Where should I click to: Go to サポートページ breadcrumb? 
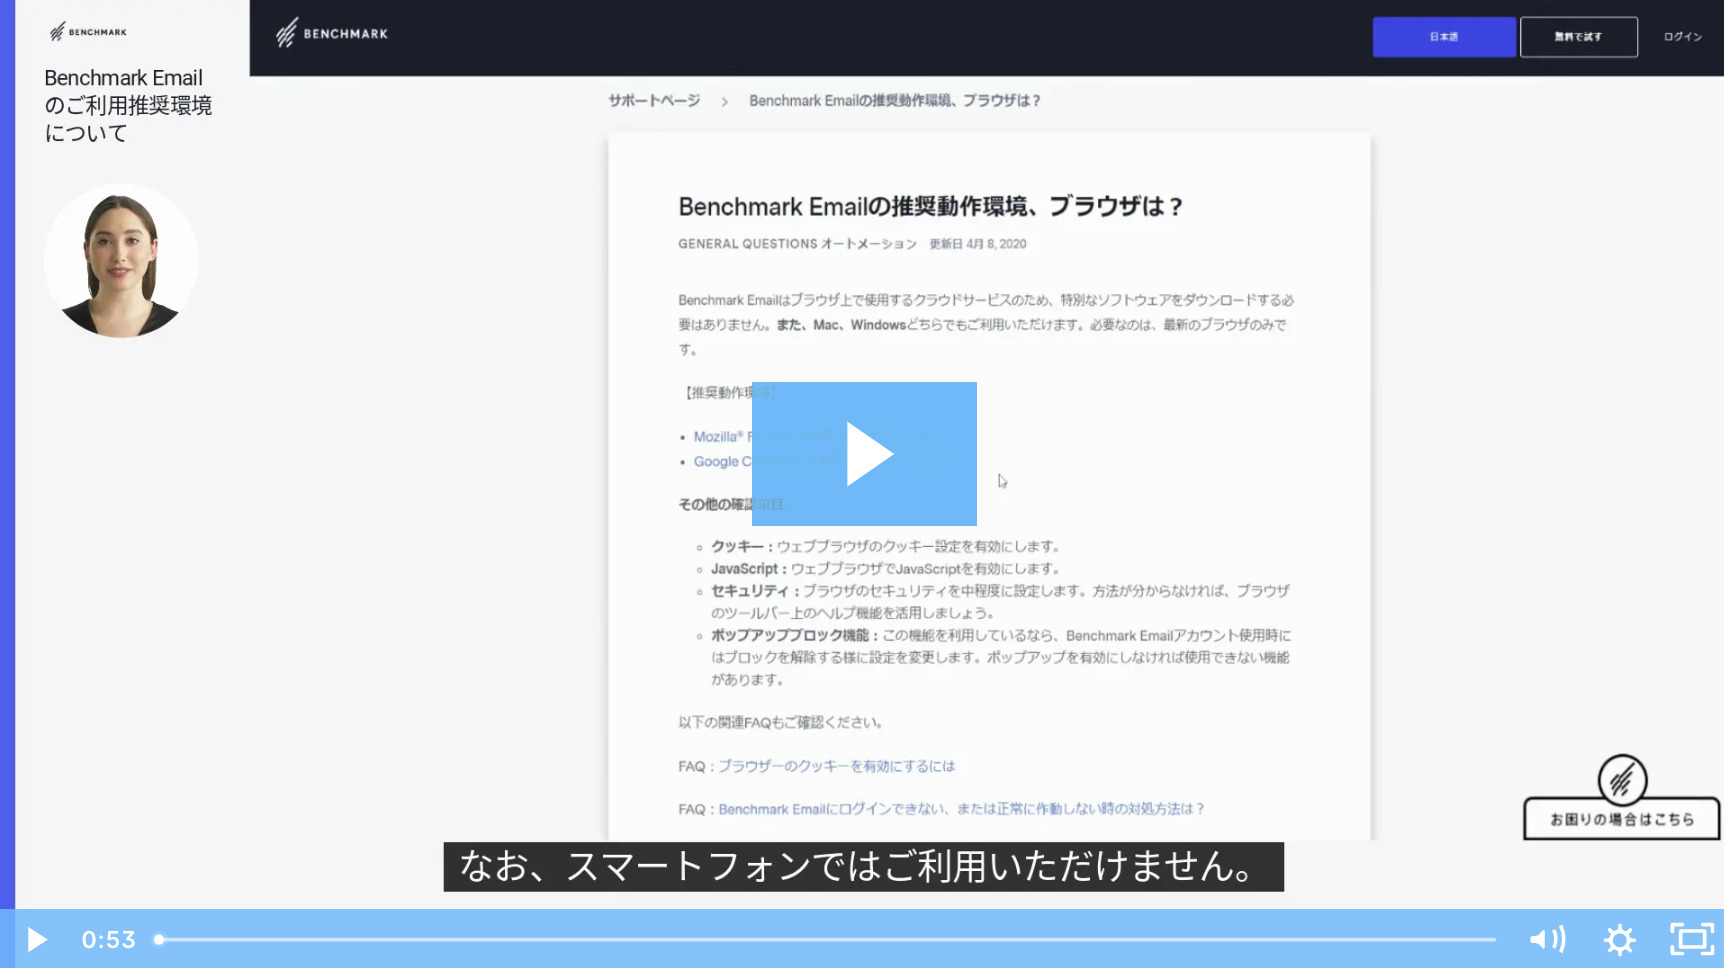(654, 101)
